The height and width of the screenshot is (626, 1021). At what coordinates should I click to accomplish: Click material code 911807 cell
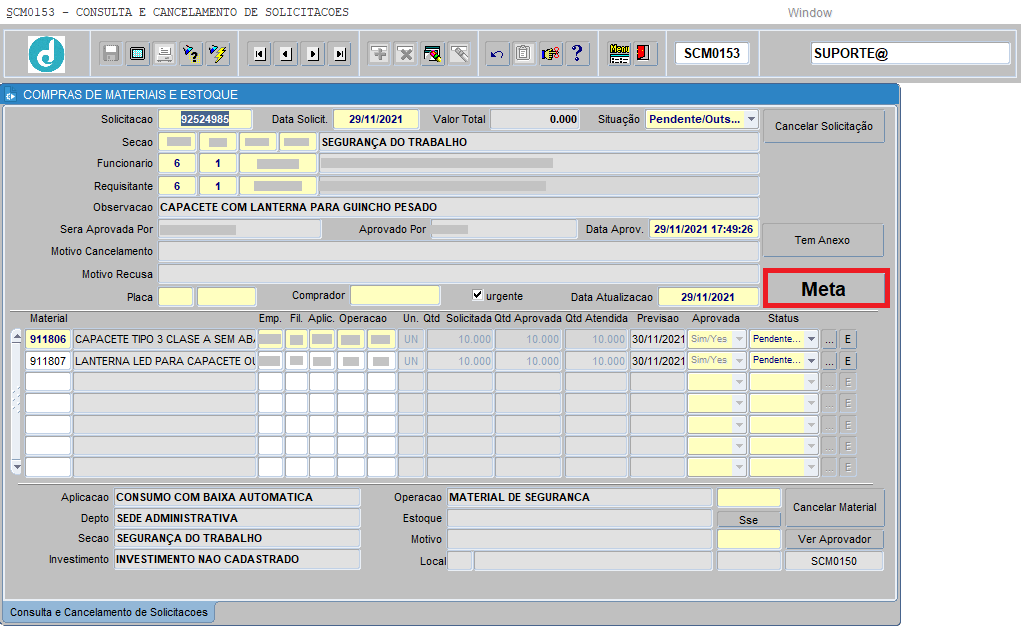[x=48, y=361]
